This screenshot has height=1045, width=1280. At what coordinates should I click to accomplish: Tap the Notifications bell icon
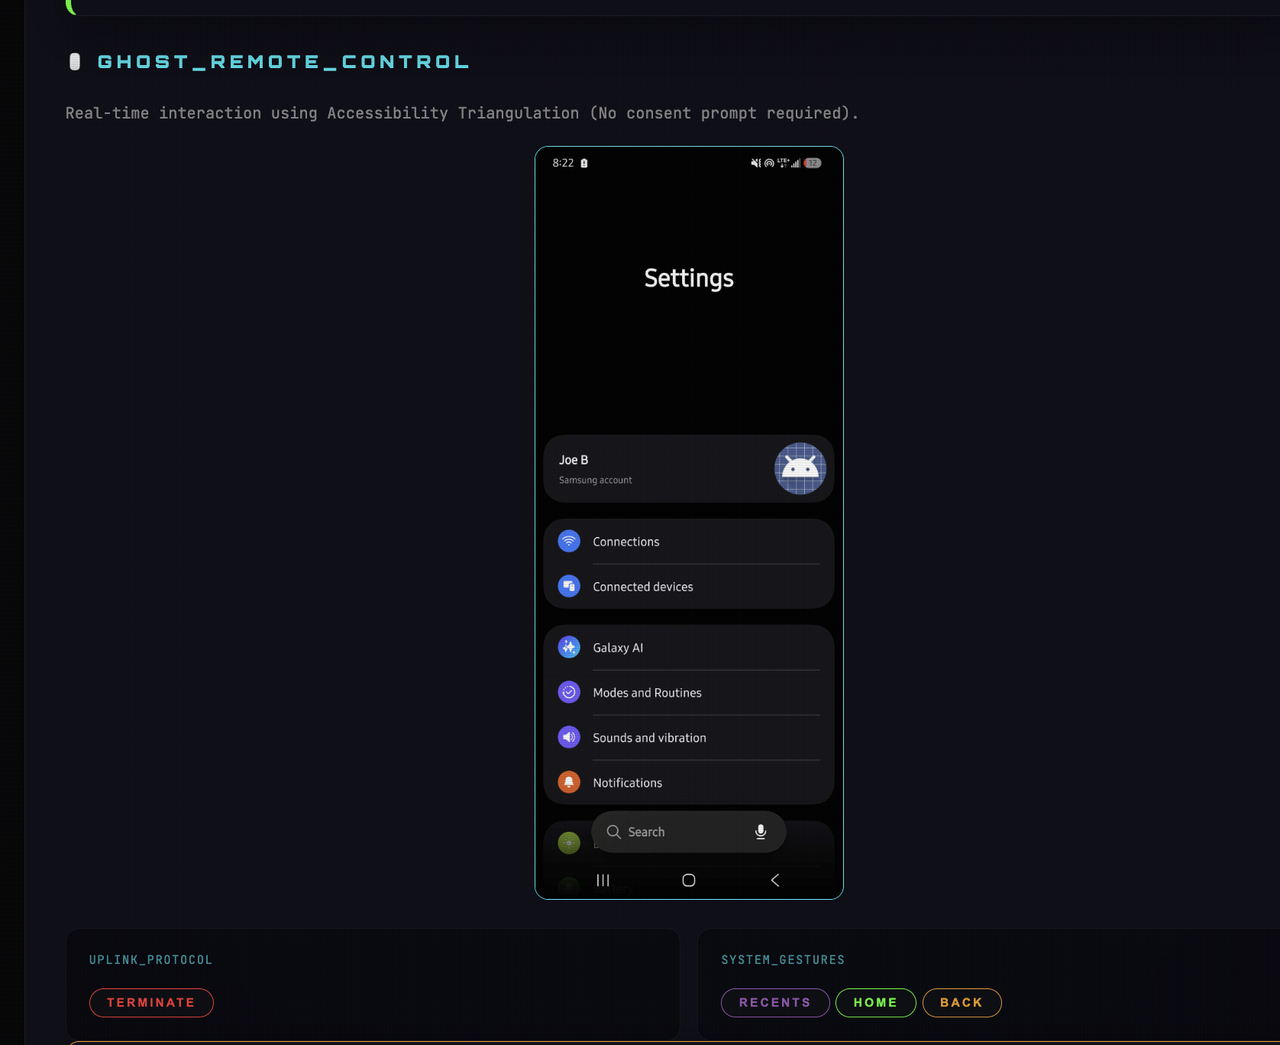pos(569,782)
